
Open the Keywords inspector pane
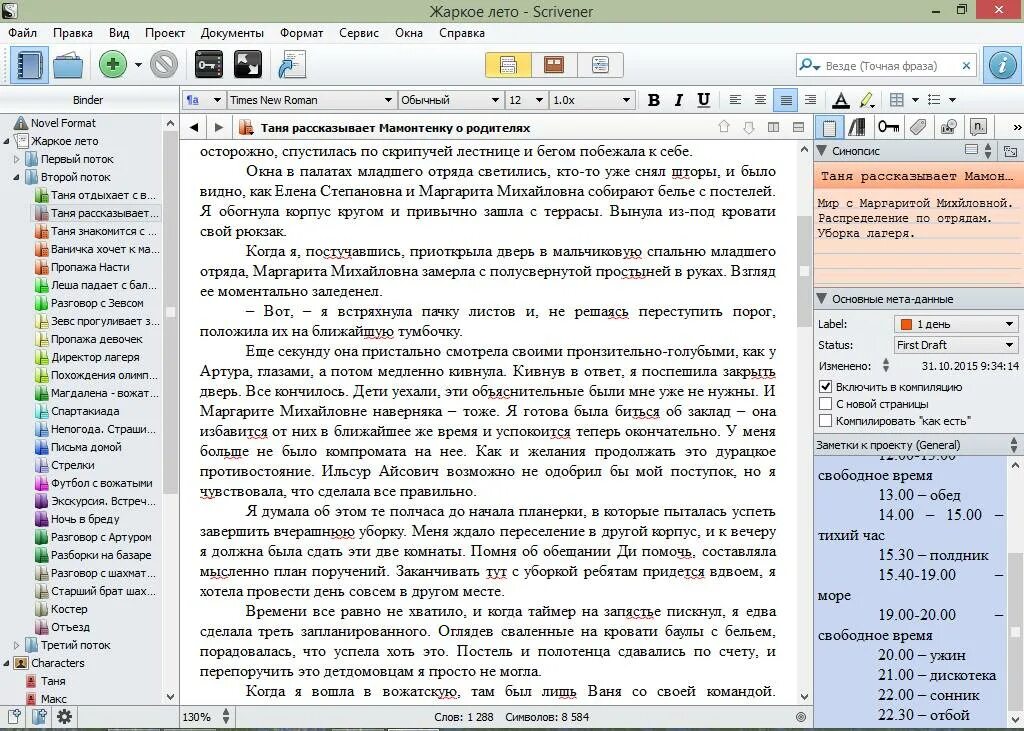(x=889, y=127)
